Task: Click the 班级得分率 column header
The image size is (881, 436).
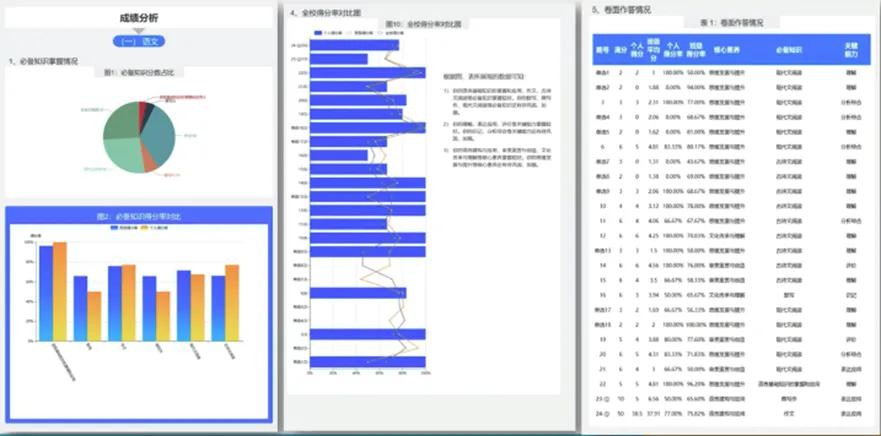Action: point(695,50)
